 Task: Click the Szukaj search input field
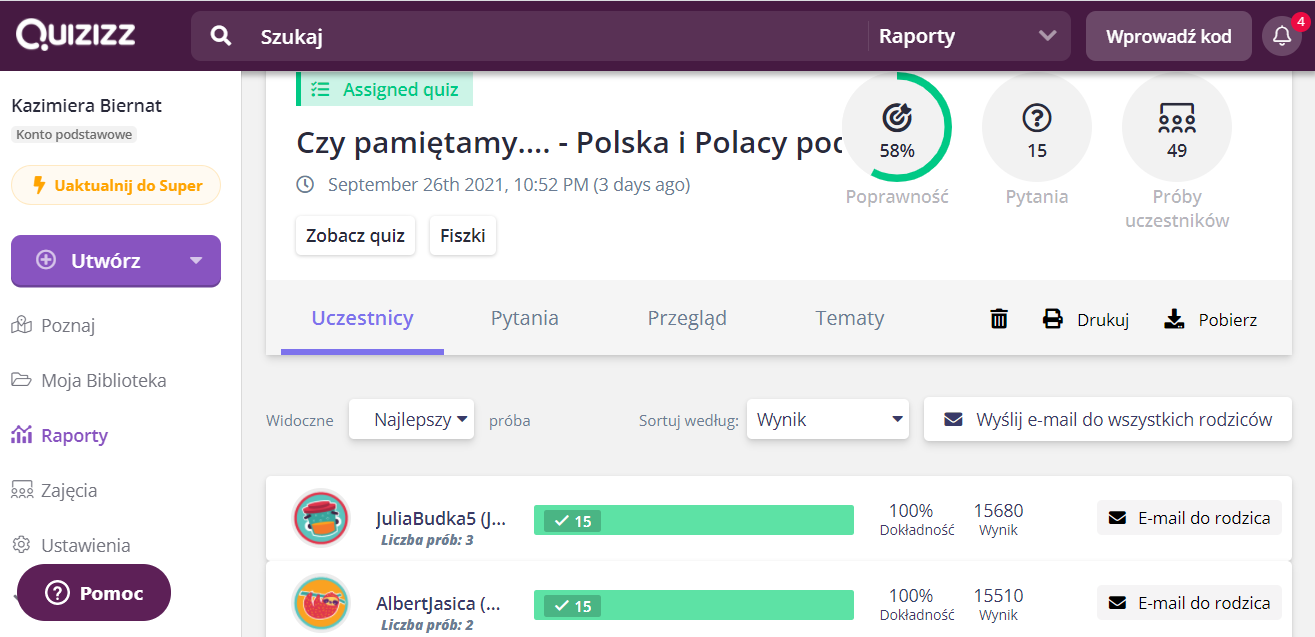pos(550,37)
